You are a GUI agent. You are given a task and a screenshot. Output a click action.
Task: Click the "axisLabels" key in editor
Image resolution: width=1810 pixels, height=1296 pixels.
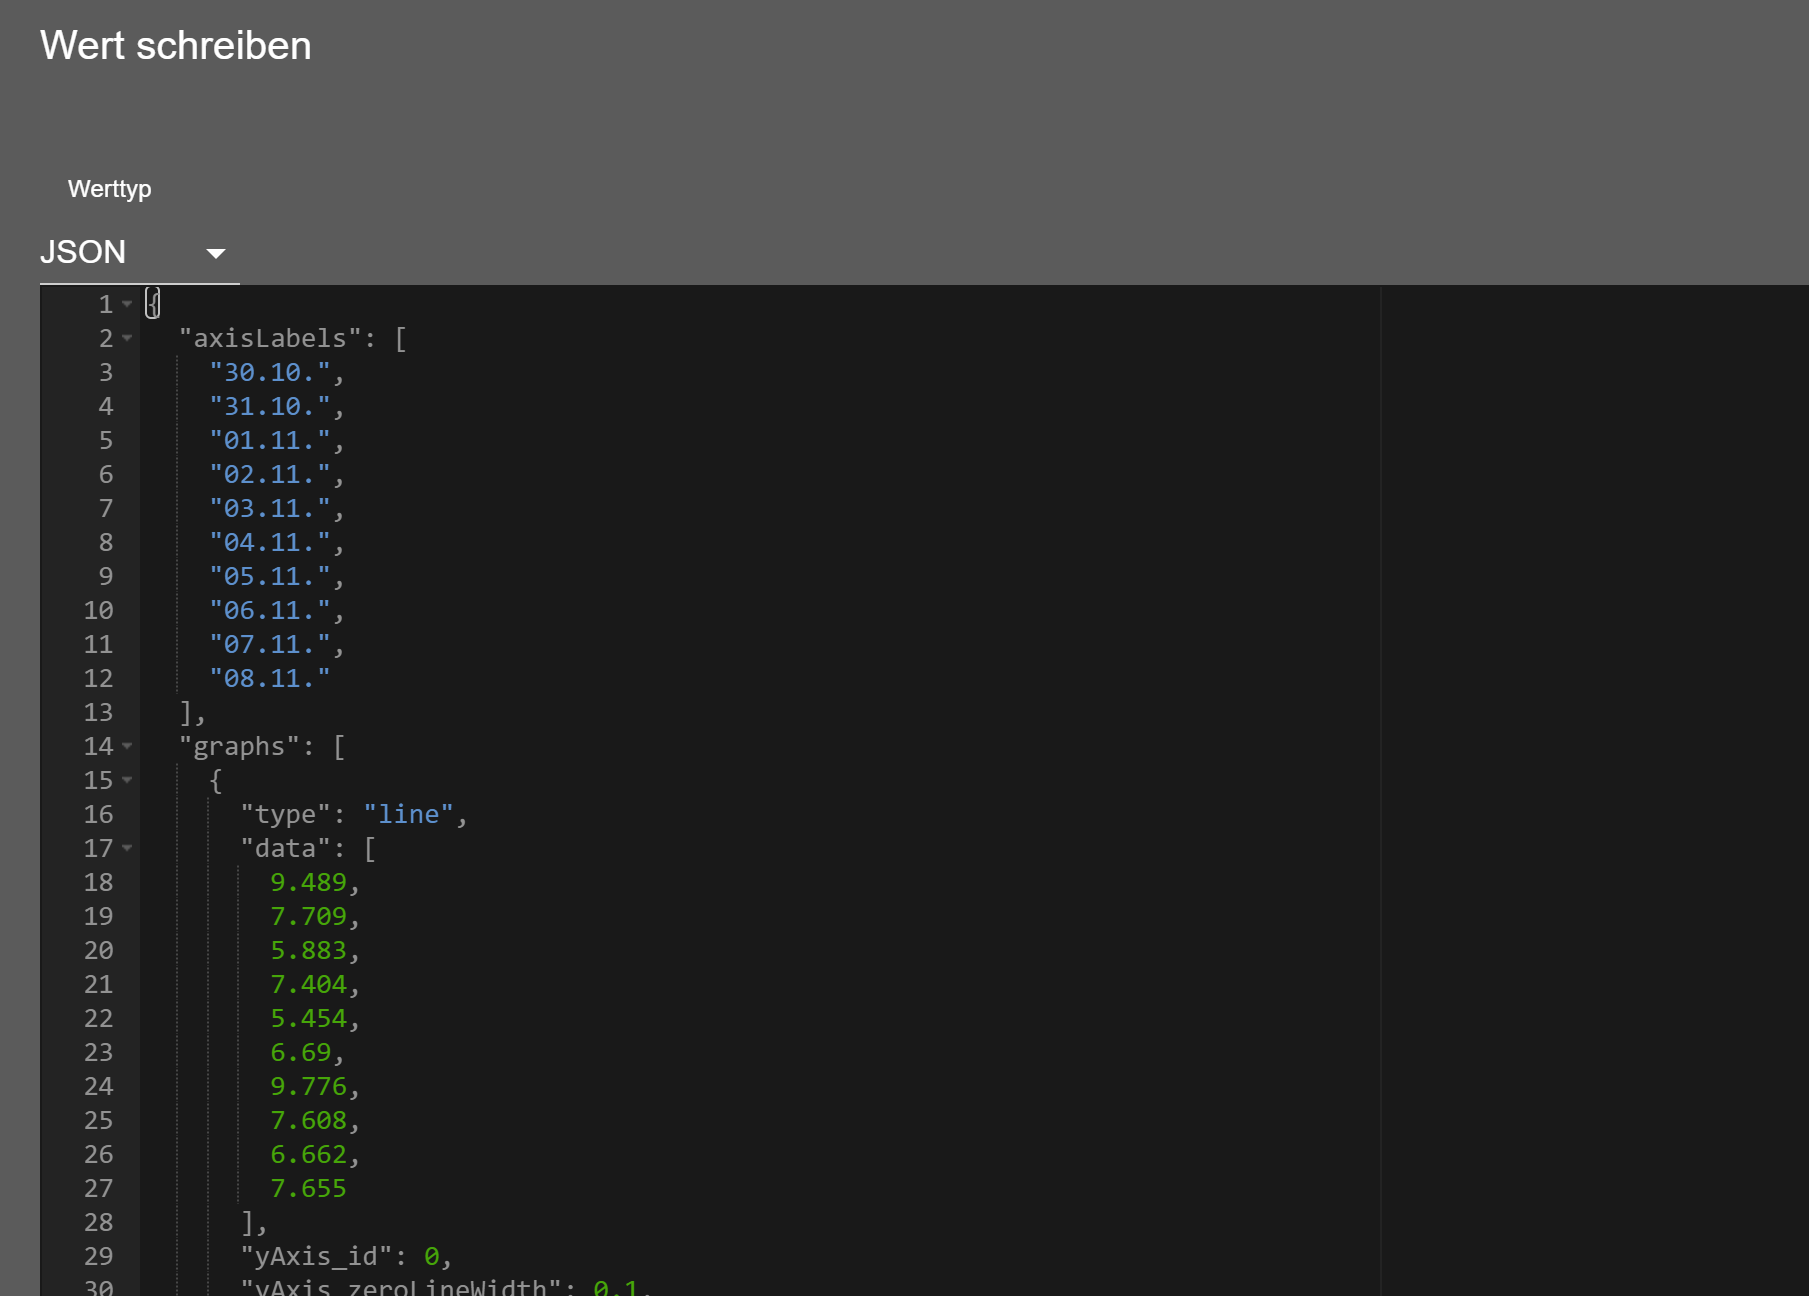point(269,339)
